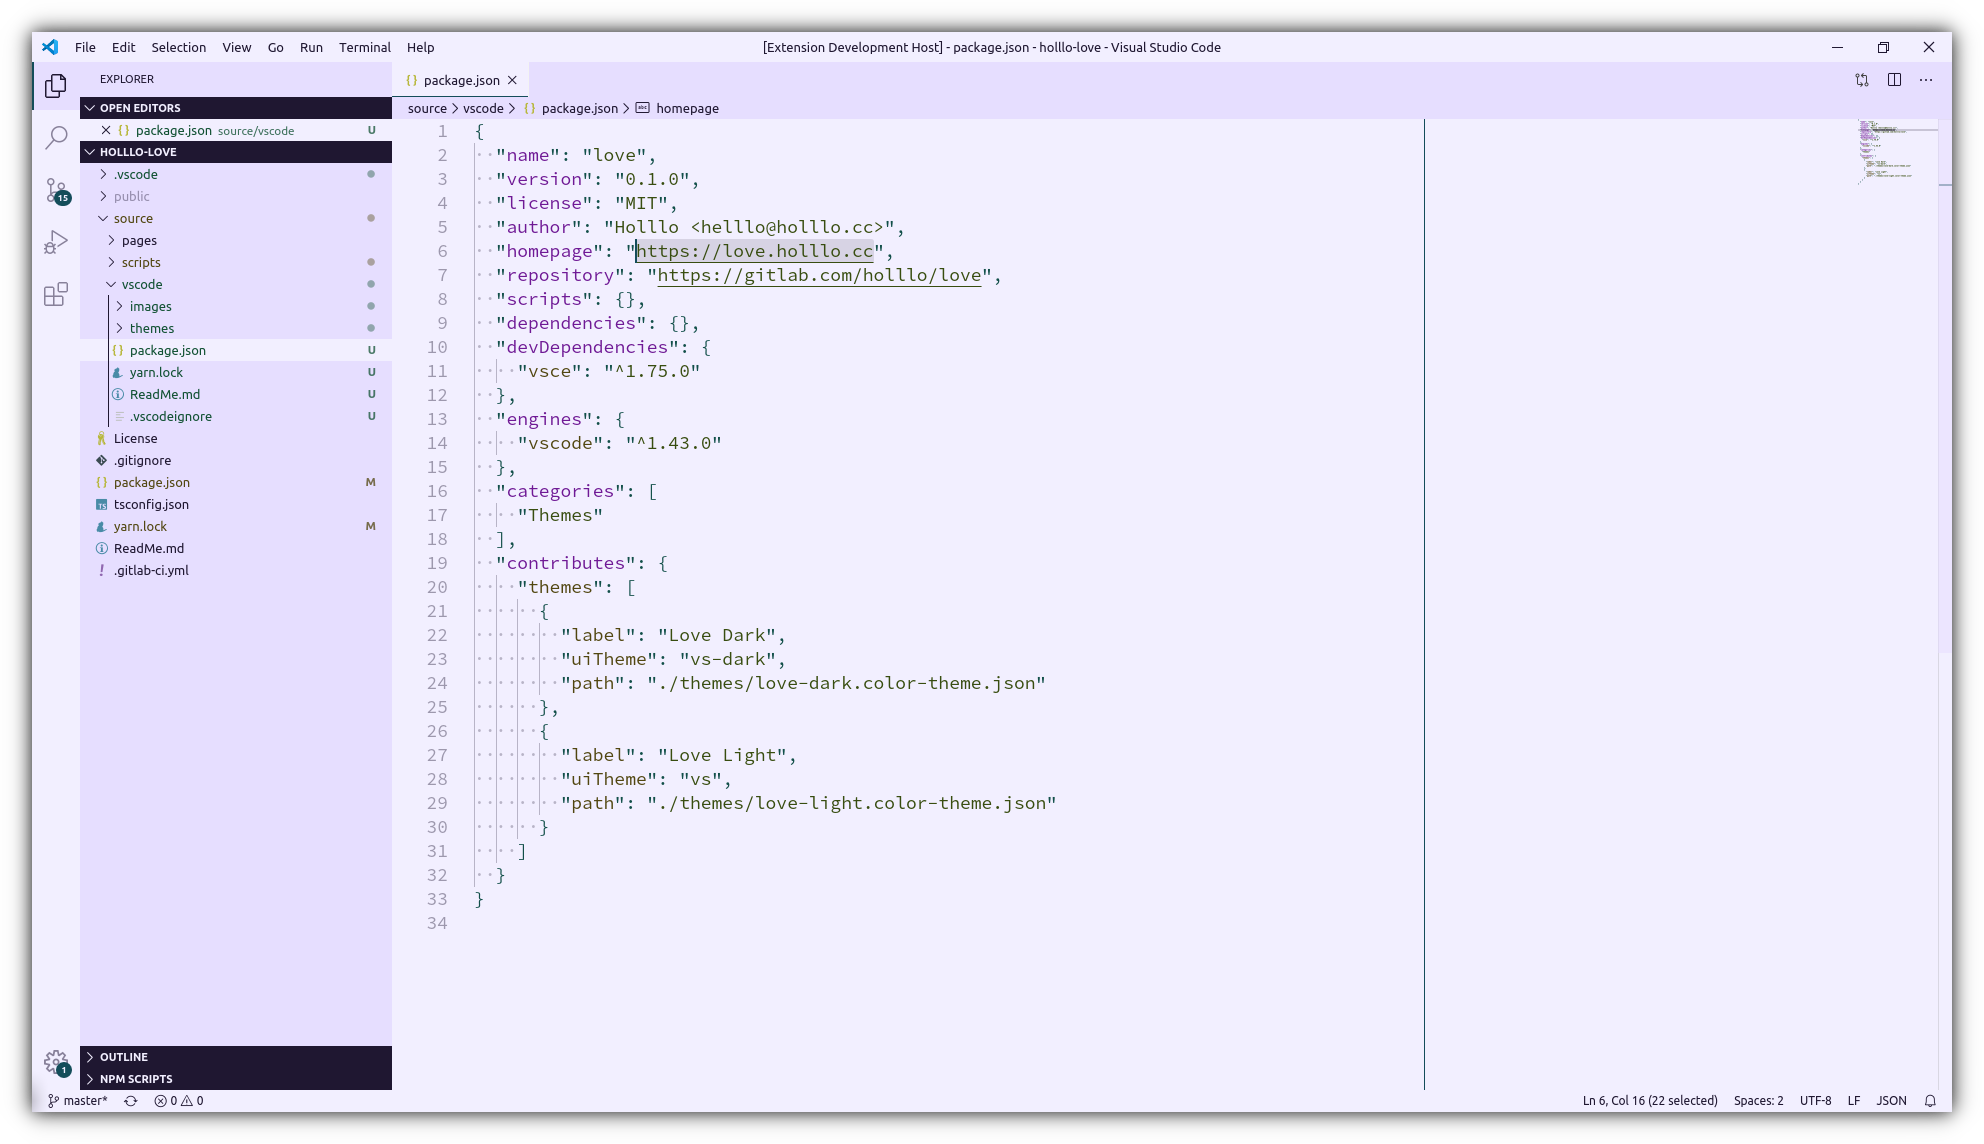Viewport: 1984px width, 1144px height.
Task: Collapse the EXPLORER header title
Action: (x=127, y=79)
